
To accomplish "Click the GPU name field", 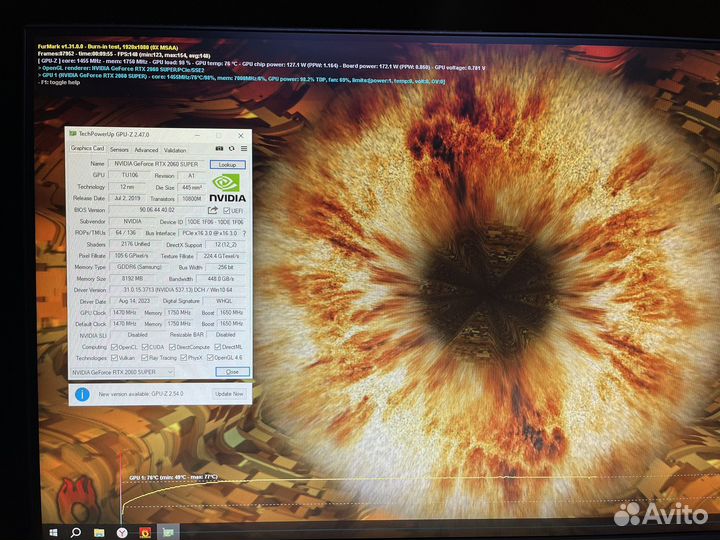I will pyautogui.click(x=157, y=164).
